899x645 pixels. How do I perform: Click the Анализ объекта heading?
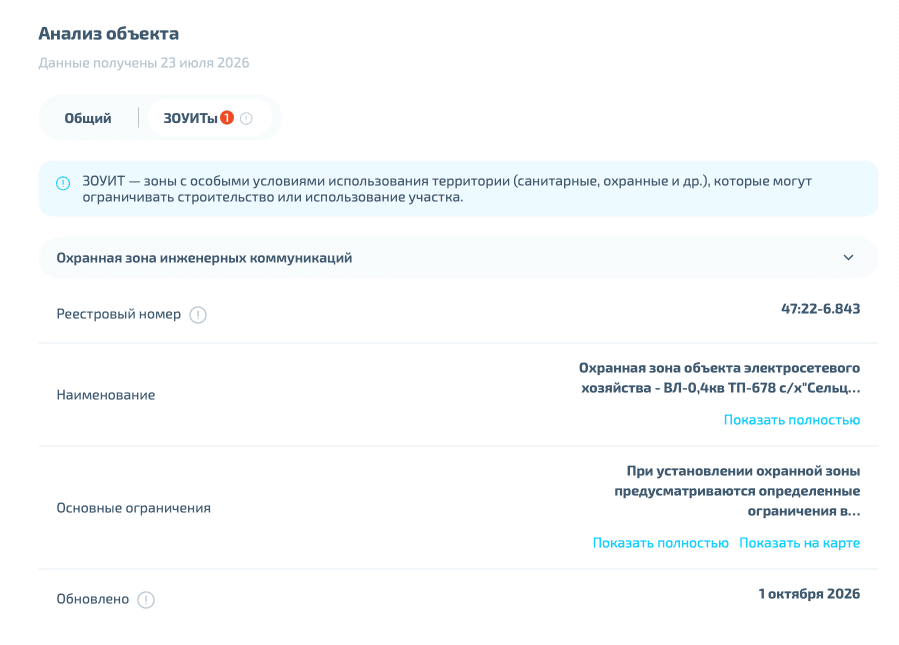(x=108, y=34)
